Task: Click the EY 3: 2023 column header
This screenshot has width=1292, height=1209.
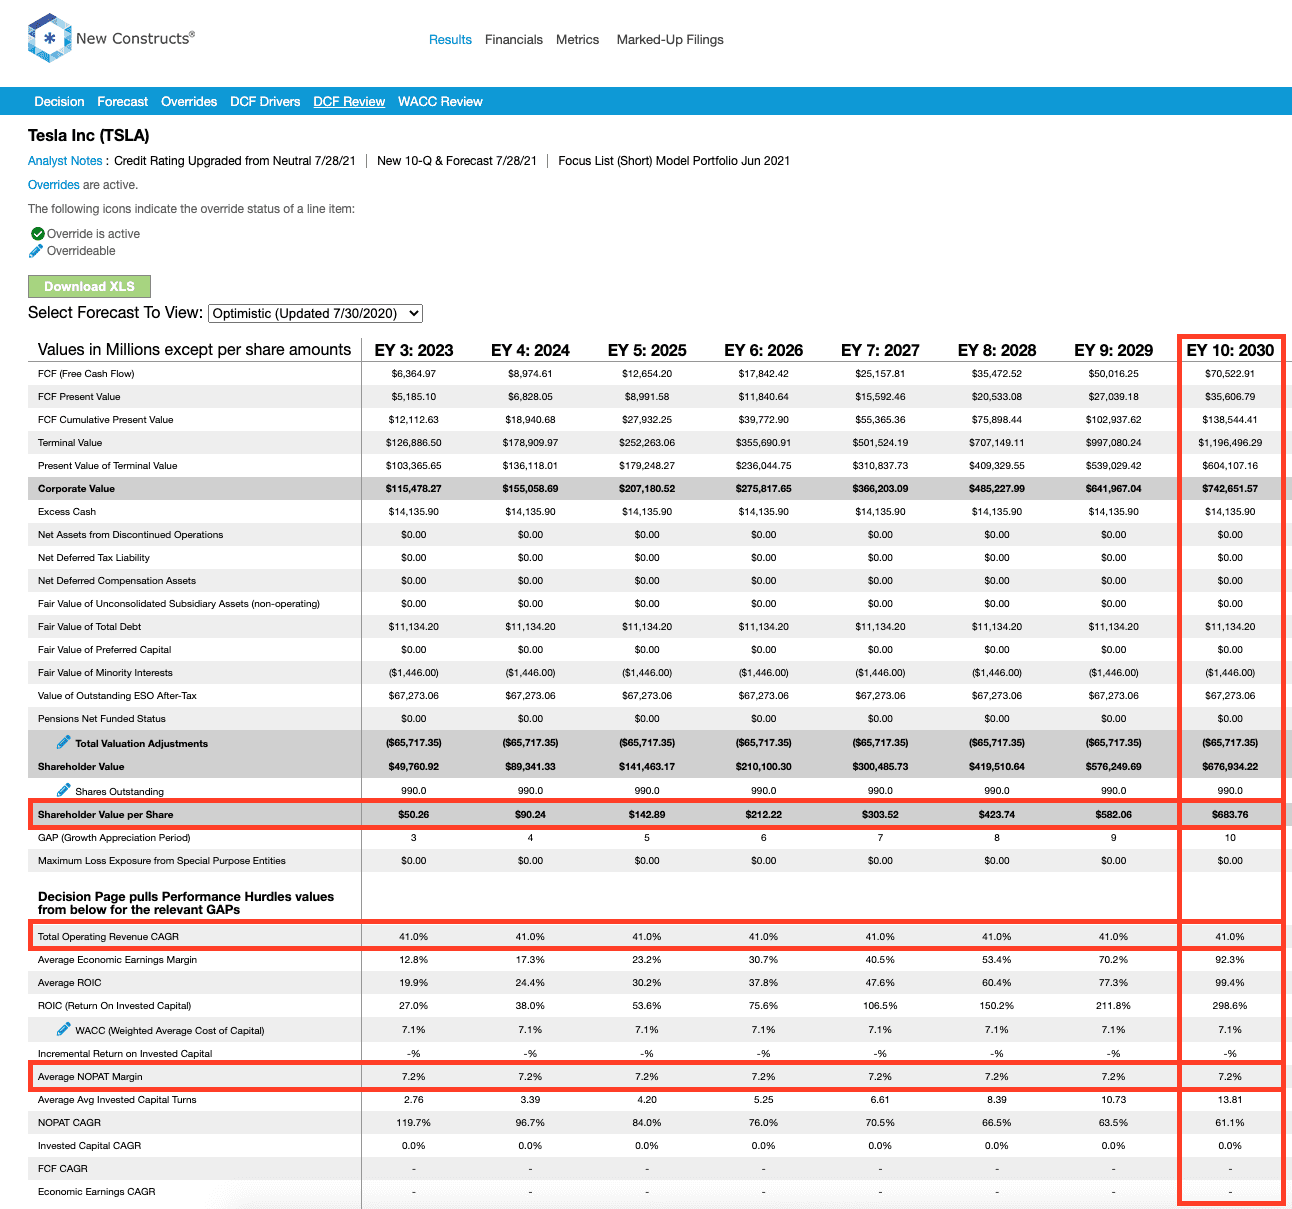Action: (414, 350)
